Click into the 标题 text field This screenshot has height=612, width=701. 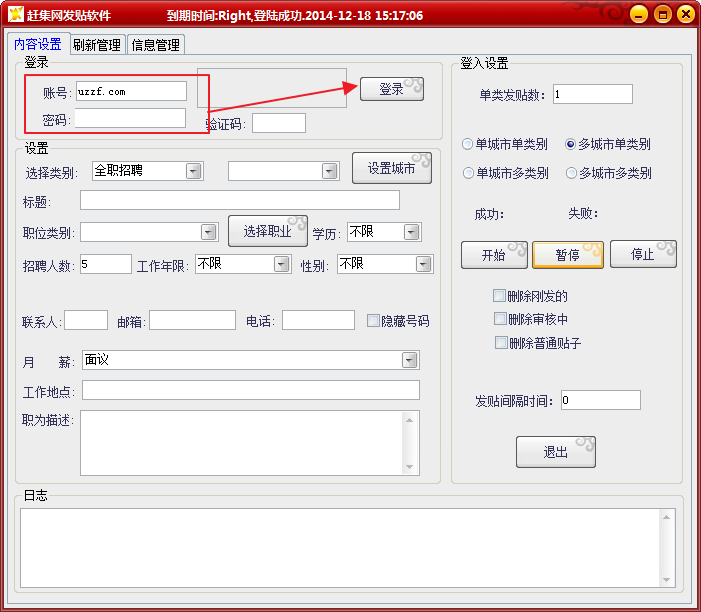(x=240, y=200)
